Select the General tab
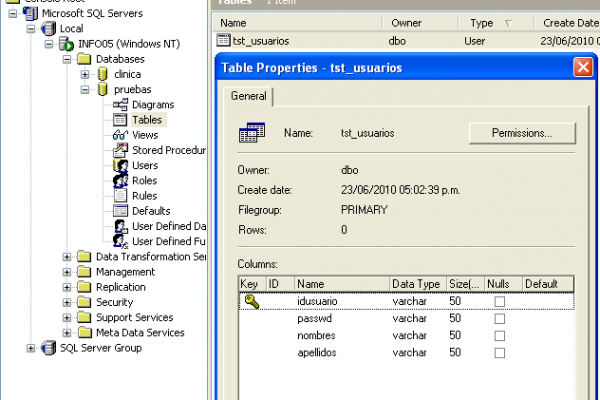 coord(248,96)
